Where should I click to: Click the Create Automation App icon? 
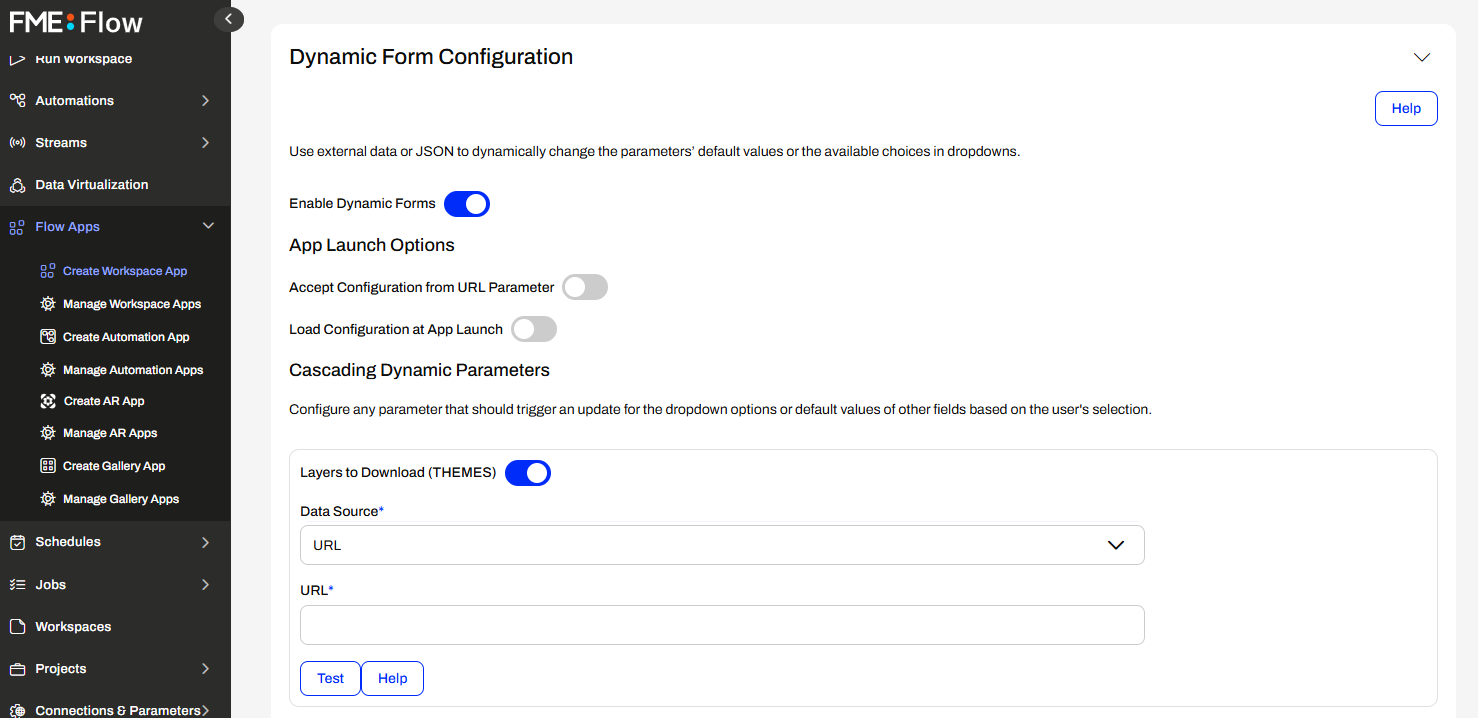(47, 337)
